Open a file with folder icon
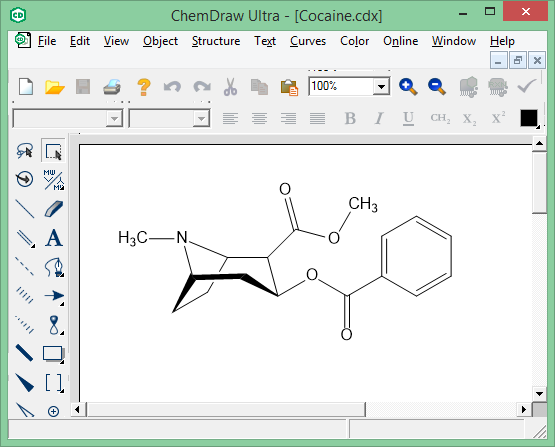The image size is (555, 447). tap(55, 87)
